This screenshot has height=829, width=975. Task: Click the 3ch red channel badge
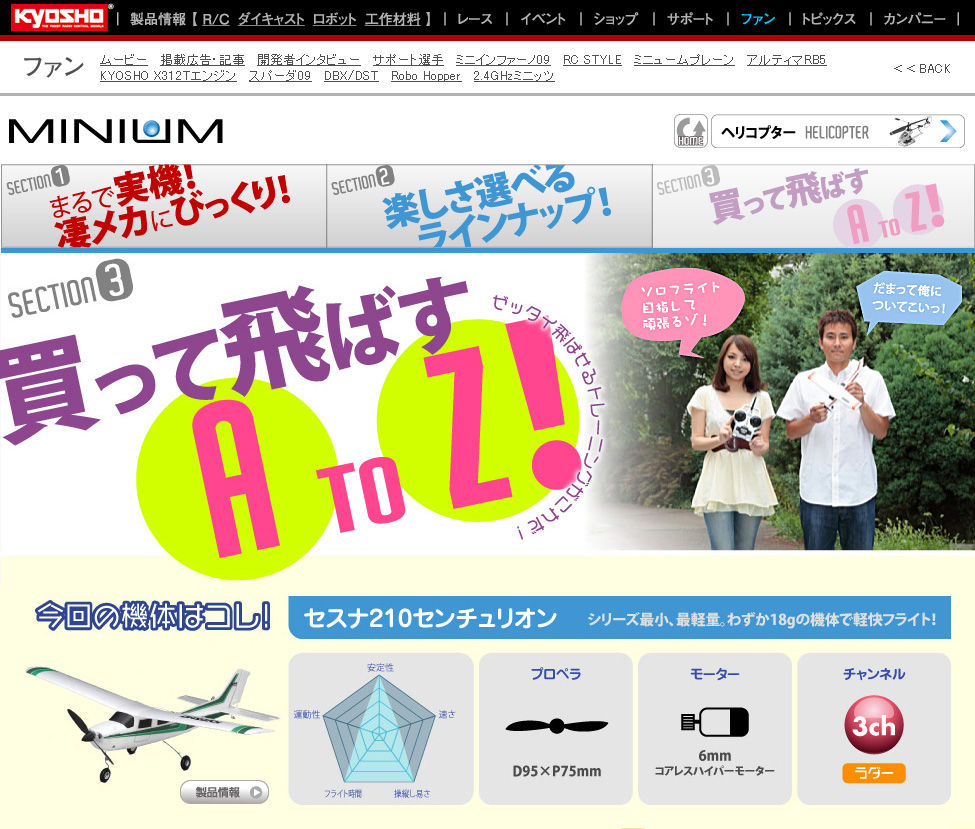pos(874,725)
